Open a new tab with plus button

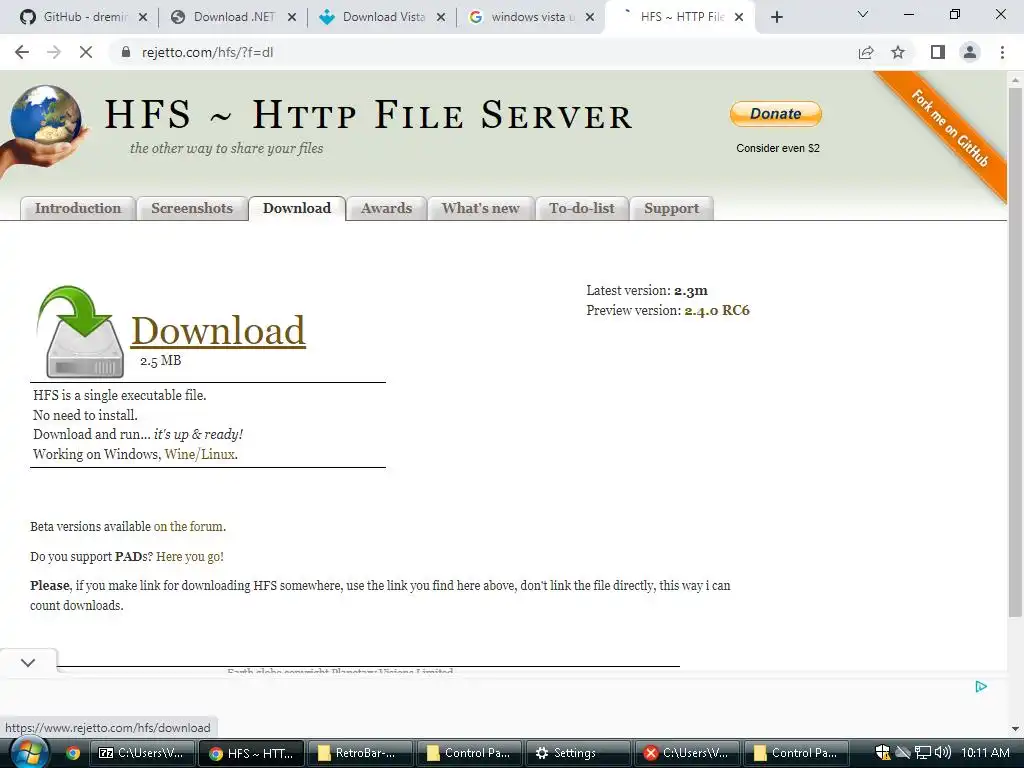coord(776,17)
